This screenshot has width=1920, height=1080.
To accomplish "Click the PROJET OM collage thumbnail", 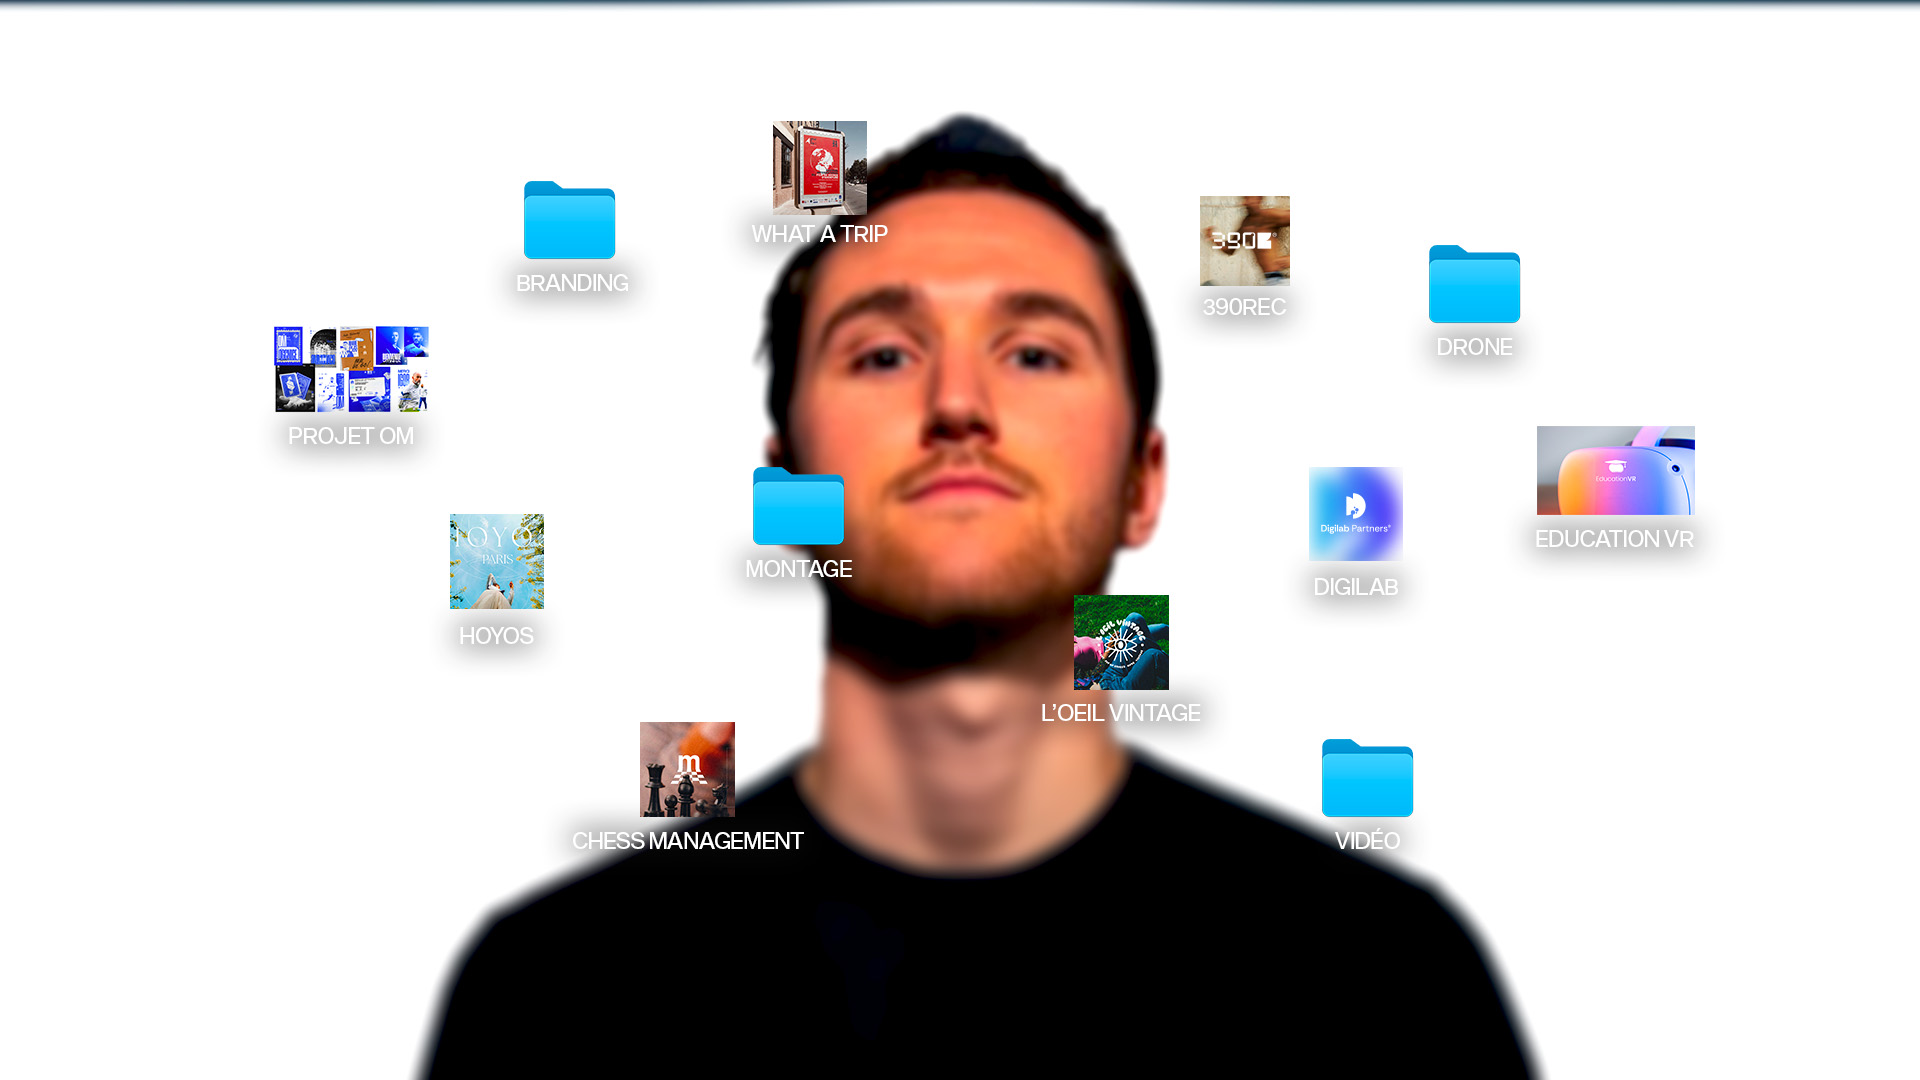I will tap(351, 369).
